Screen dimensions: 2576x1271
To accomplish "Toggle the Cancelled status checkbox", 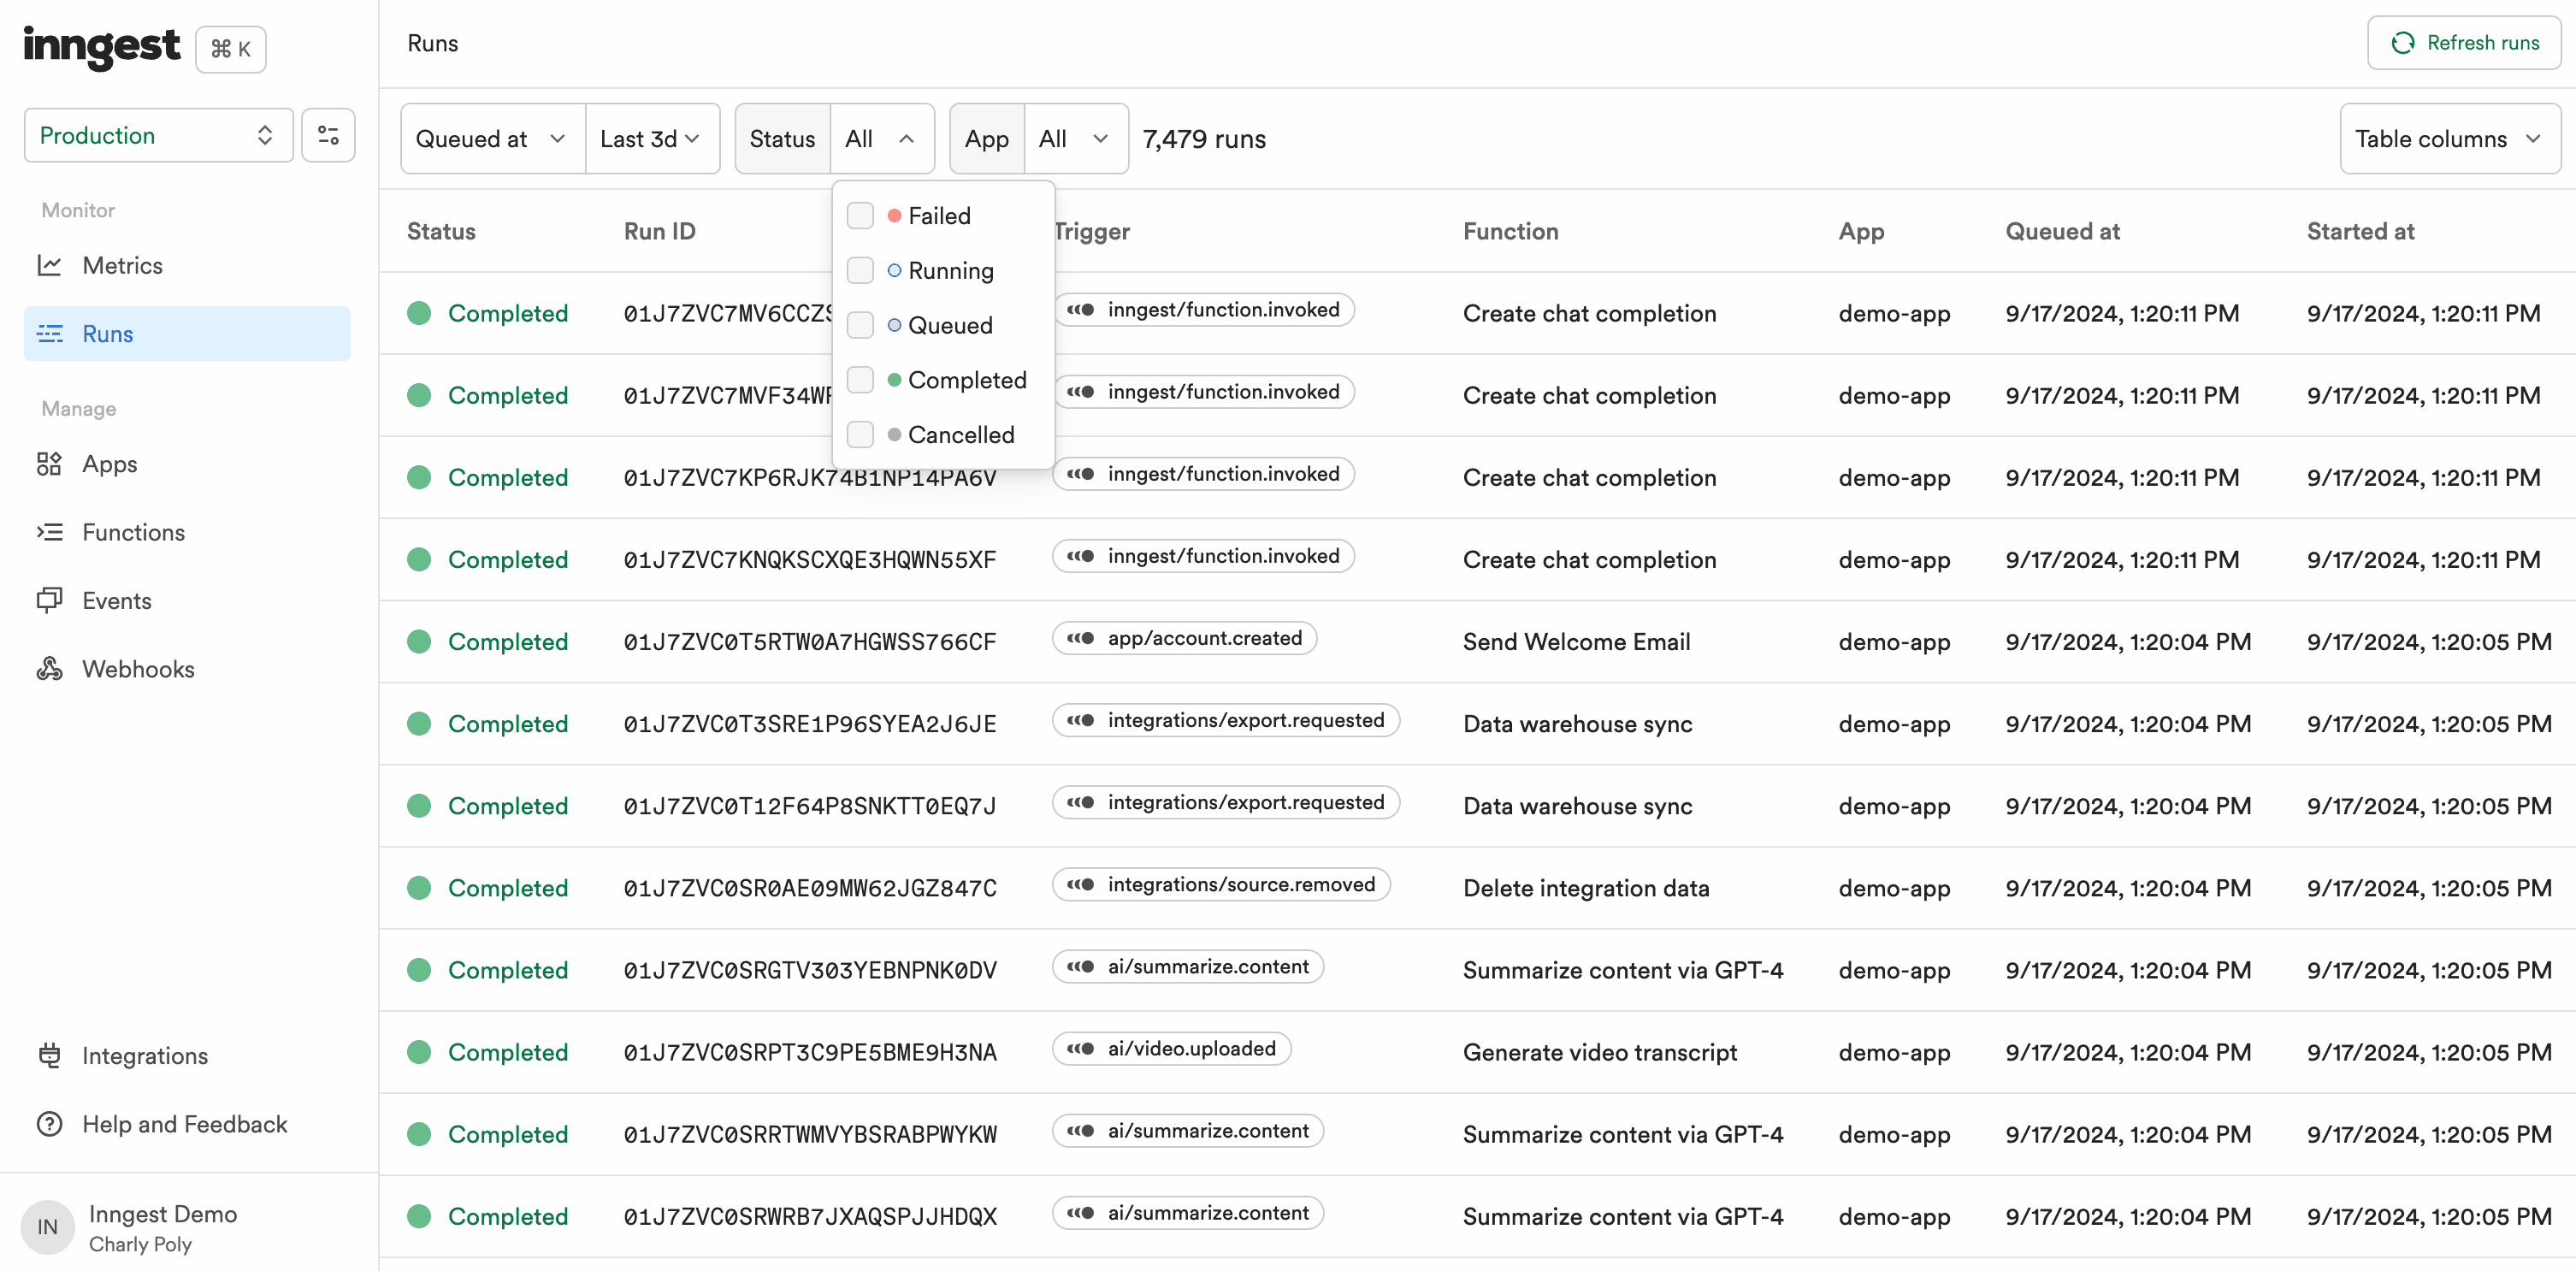I will click(x=860, y=434).
